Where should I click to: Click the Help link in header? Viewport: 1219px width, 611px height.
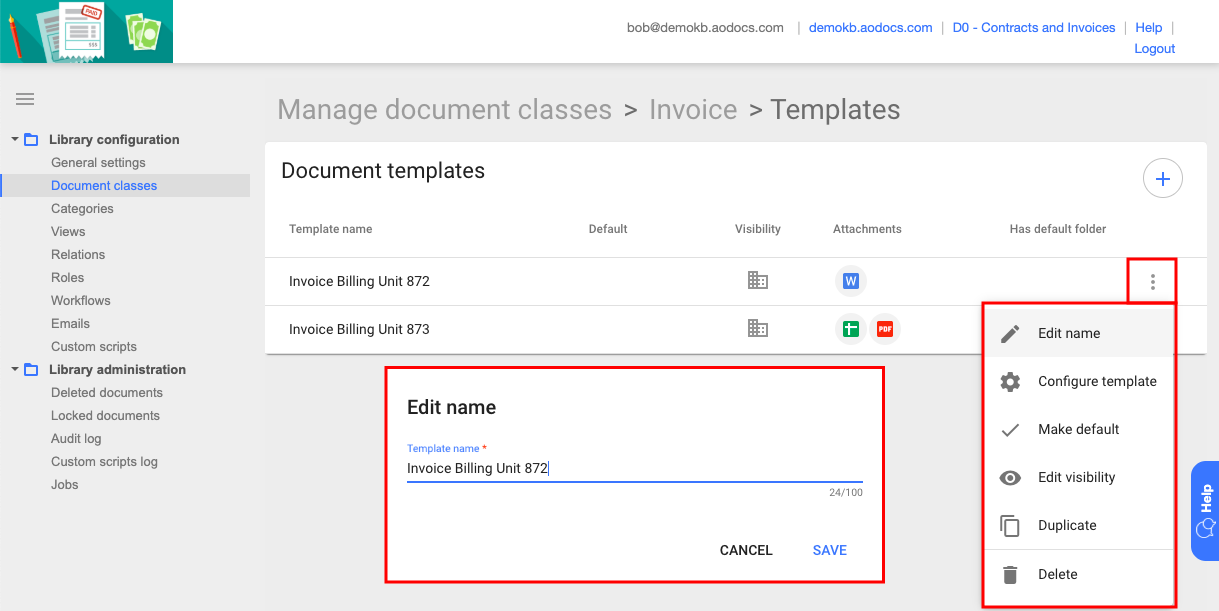[x=1149, y=28]
